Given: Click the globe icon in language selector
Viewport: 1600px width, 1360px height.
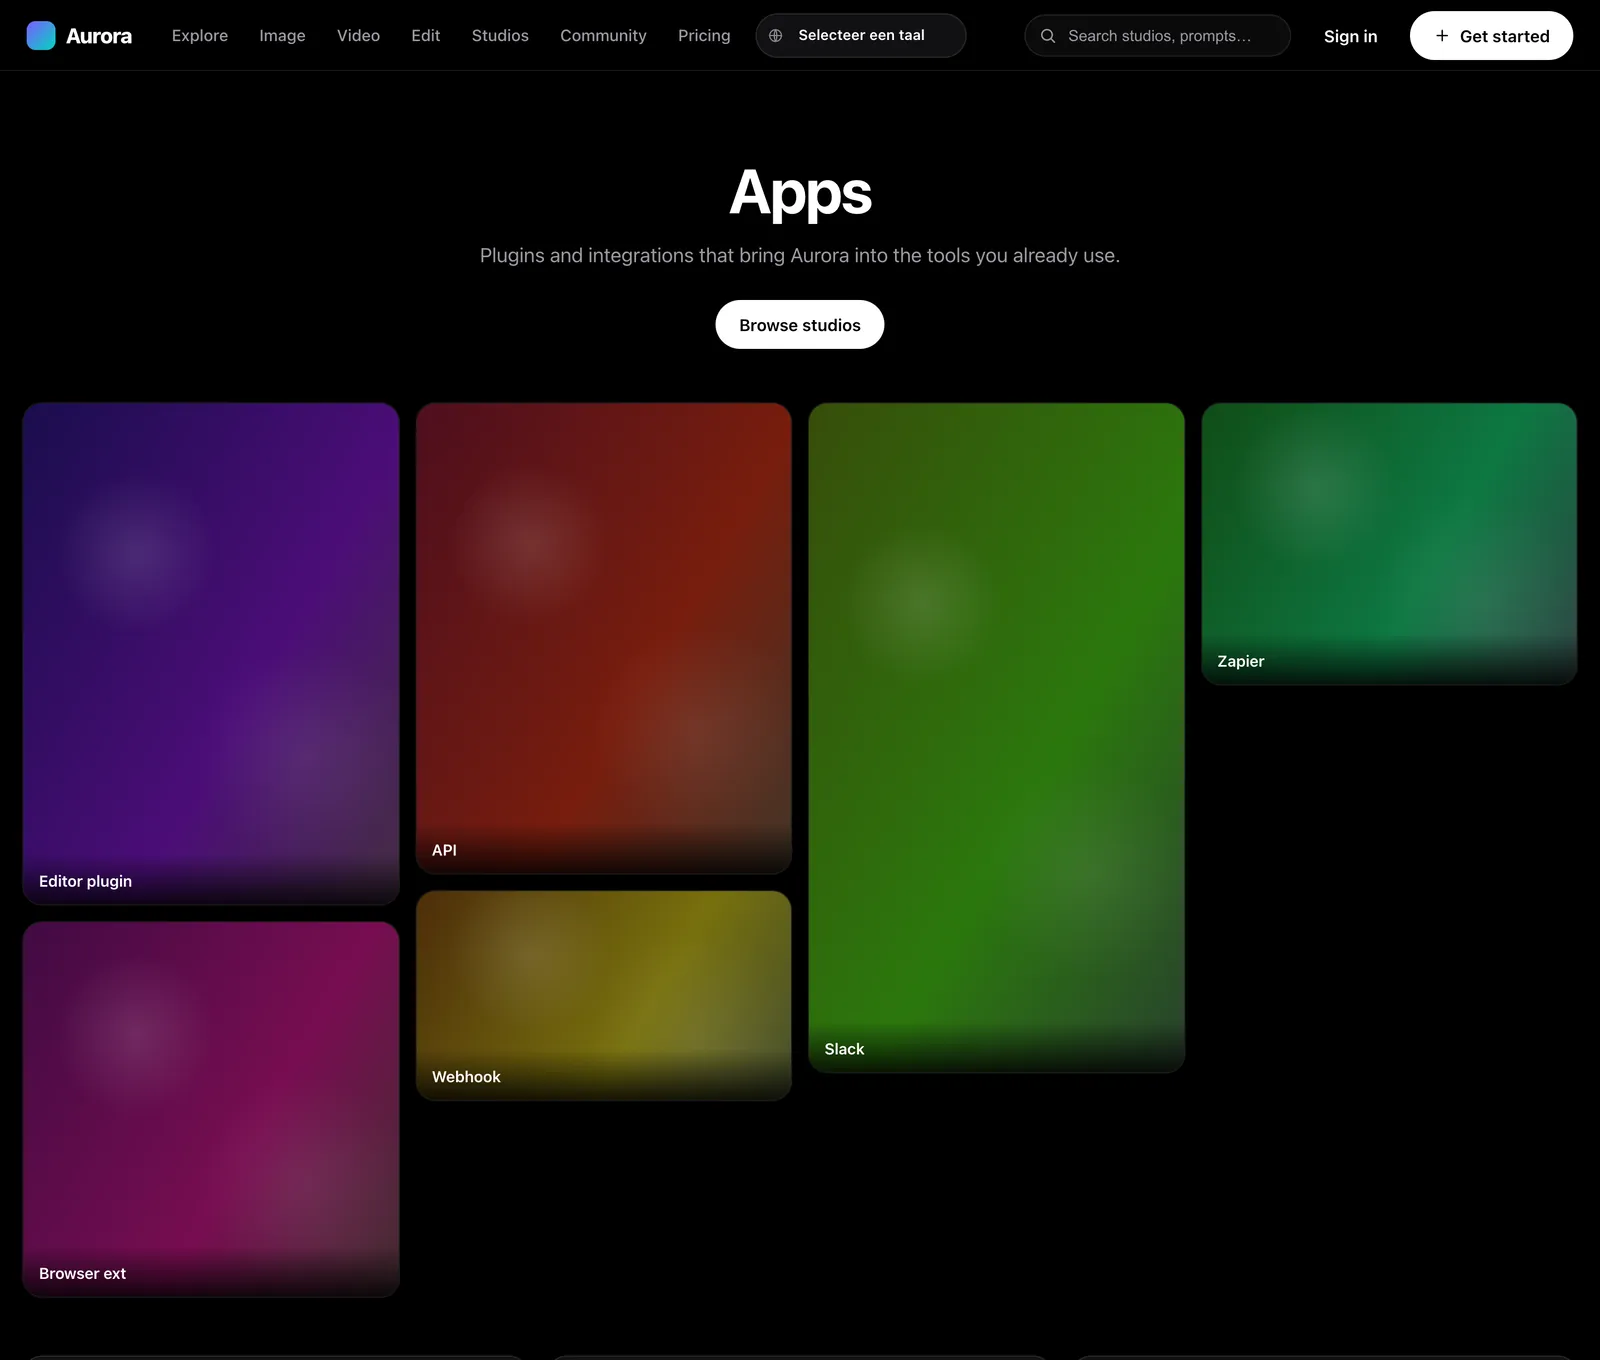Looking at the screenshot, I should tap(775, 36).
